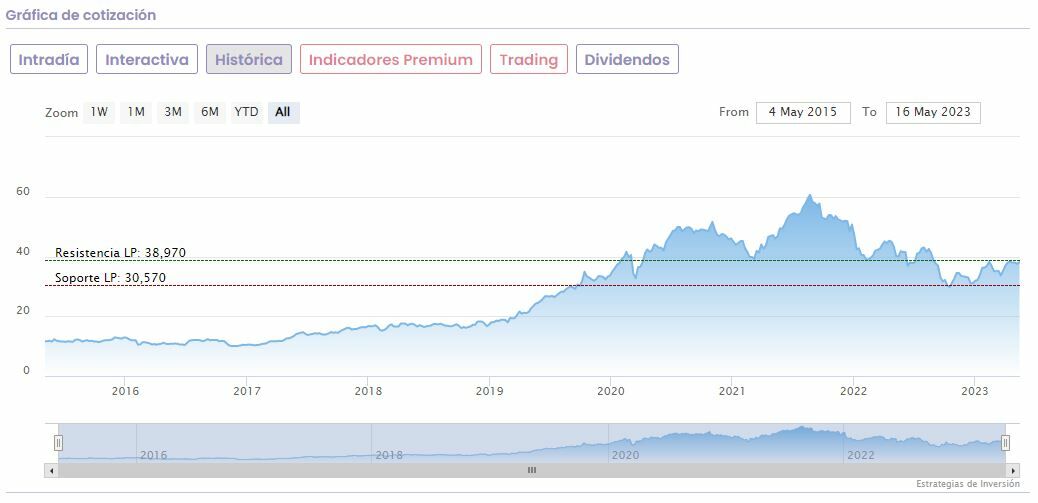
Task: Open Indicadores Premium
Action: [390, 59]
